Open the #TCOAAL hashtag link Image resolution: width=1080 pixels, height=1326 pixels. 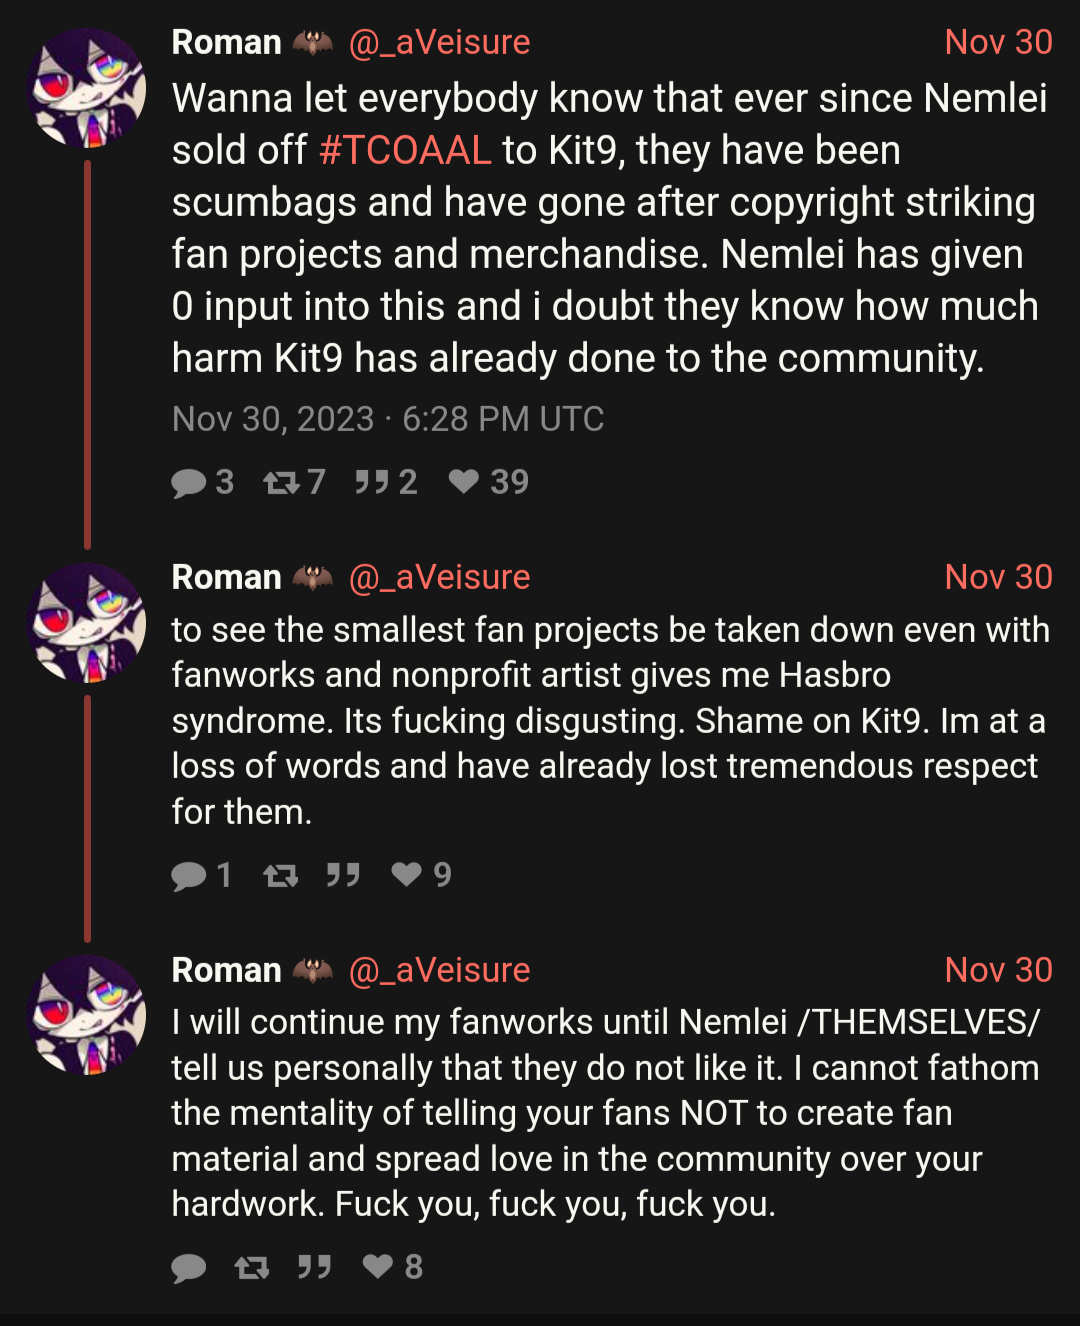click(x=405, y=151)
